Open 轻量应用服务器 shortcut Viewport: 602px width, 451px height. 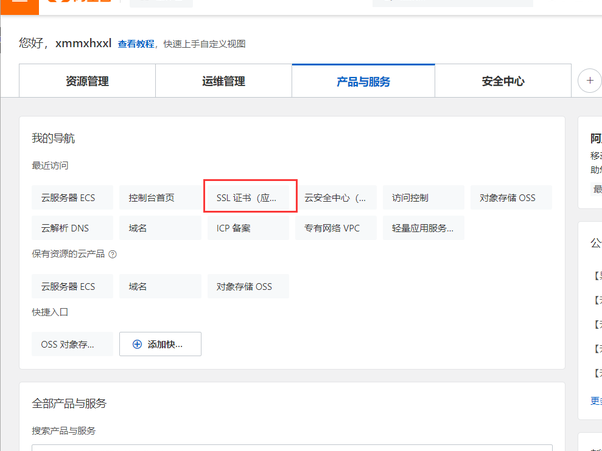click(423, 228)
